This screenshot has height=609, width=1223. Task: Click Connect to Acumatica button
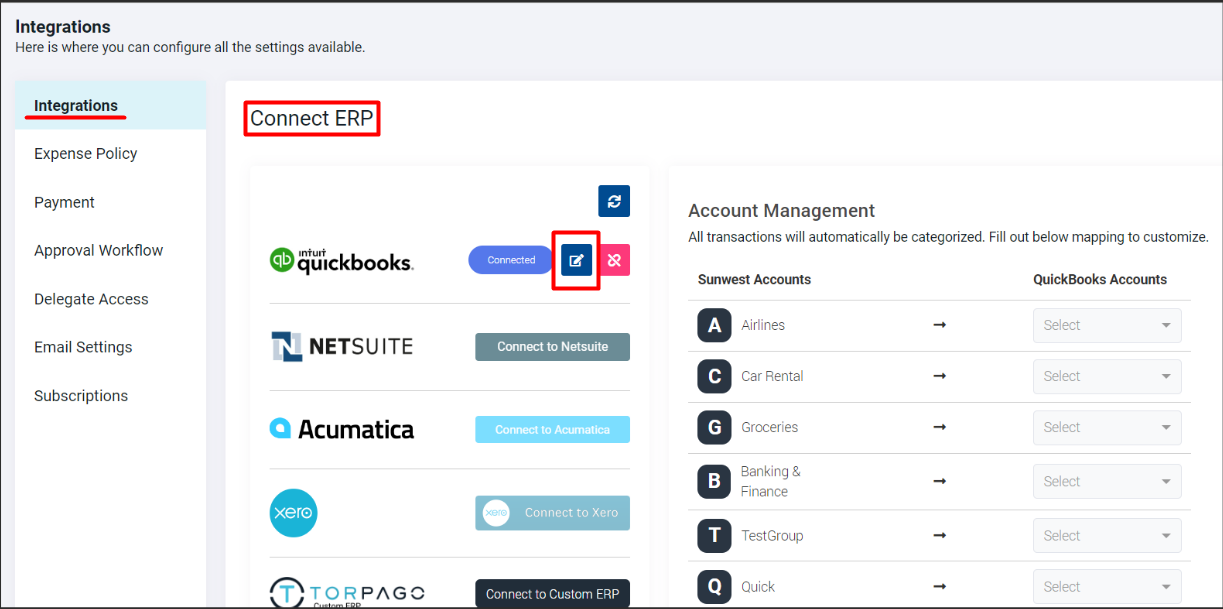552,430
